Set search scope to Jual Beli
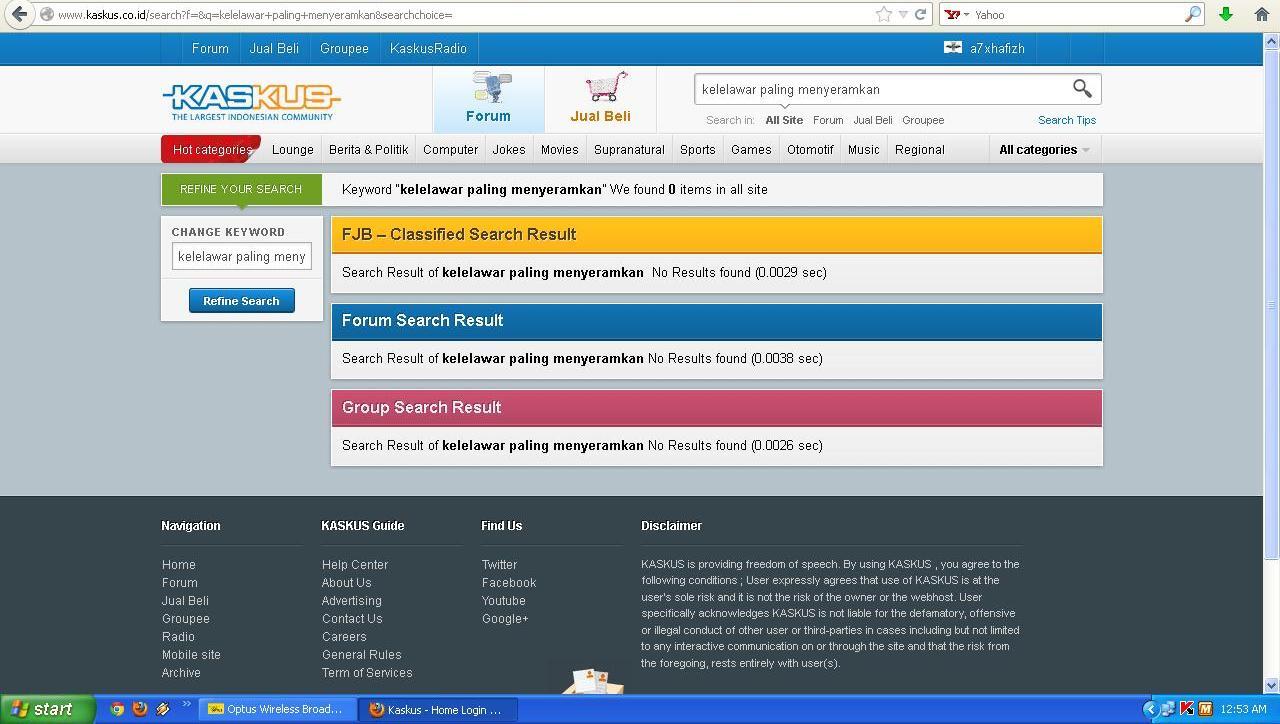Screen dimensions: 1280x724 pos(873,120)
